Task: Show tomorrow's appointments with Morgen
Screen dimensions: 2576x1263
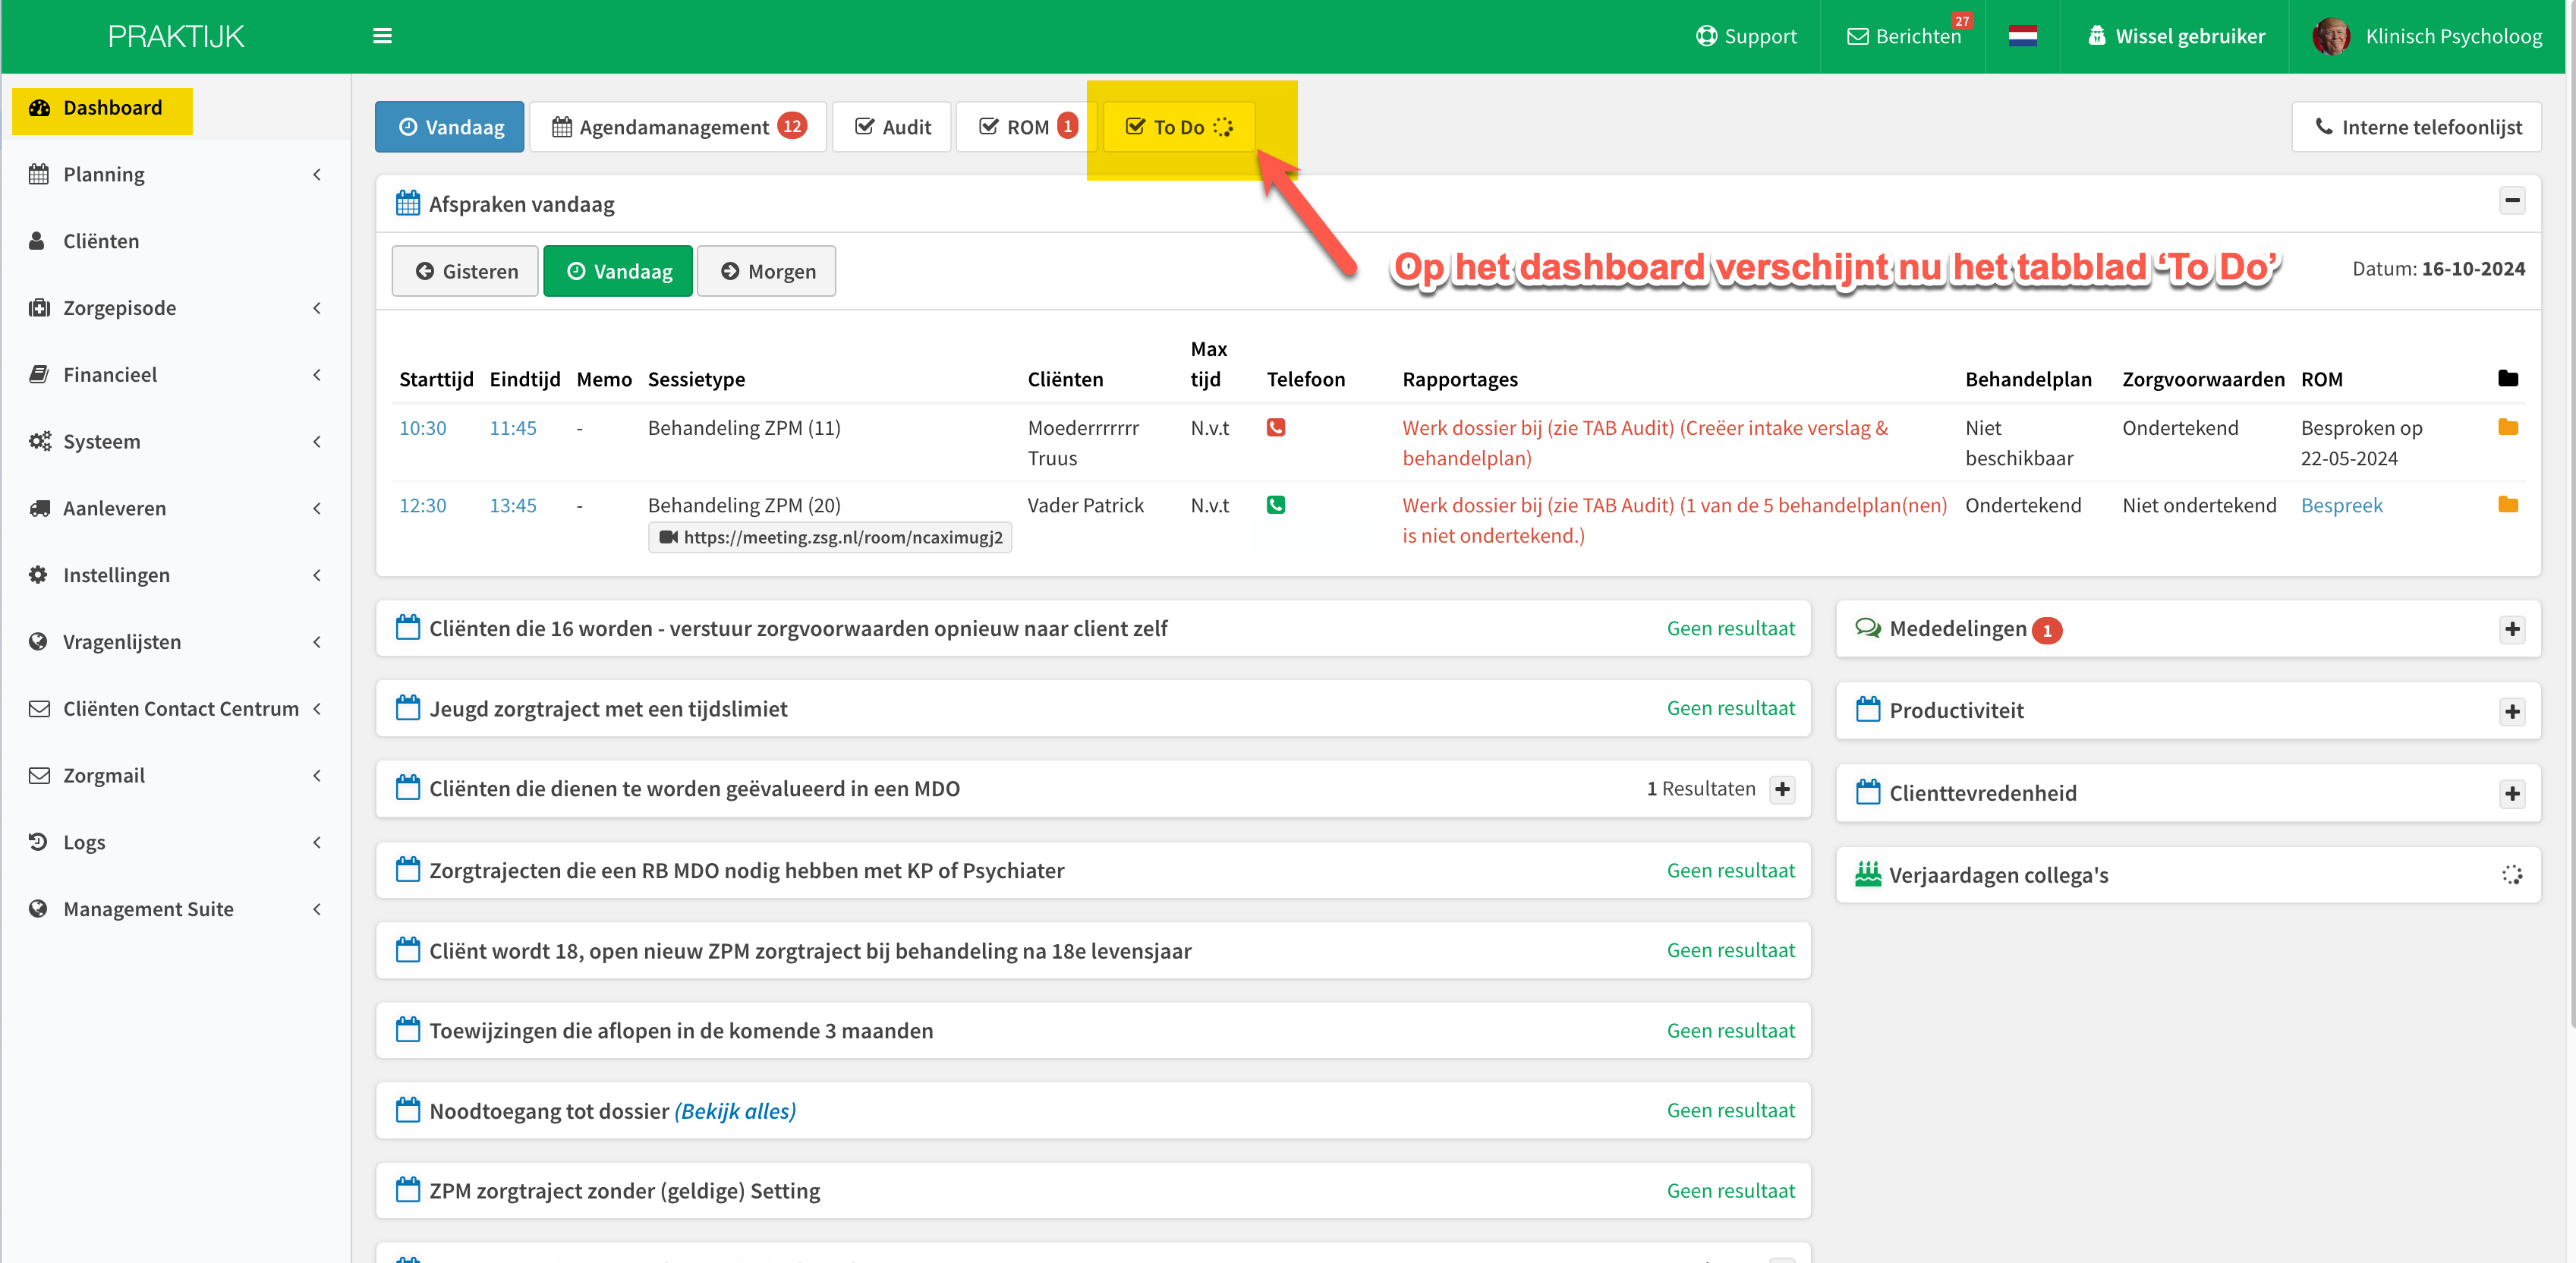Action: click(766, 272)
